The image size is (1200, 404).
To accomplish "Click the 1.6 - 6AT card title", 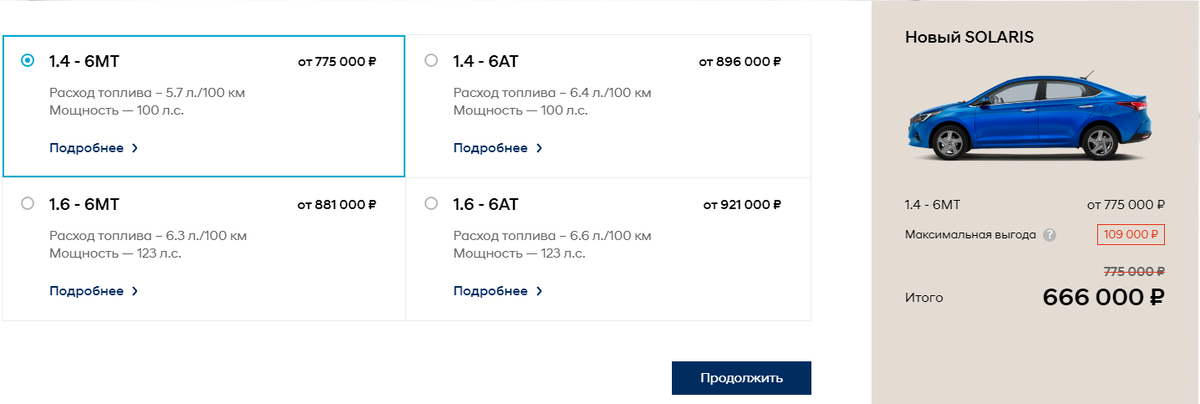I will point(485,204).
